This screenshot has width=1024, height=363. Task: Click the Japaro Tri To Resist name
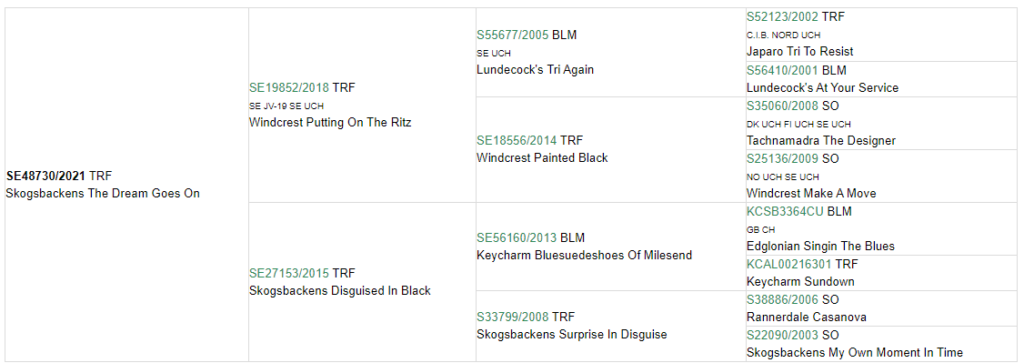808,51
